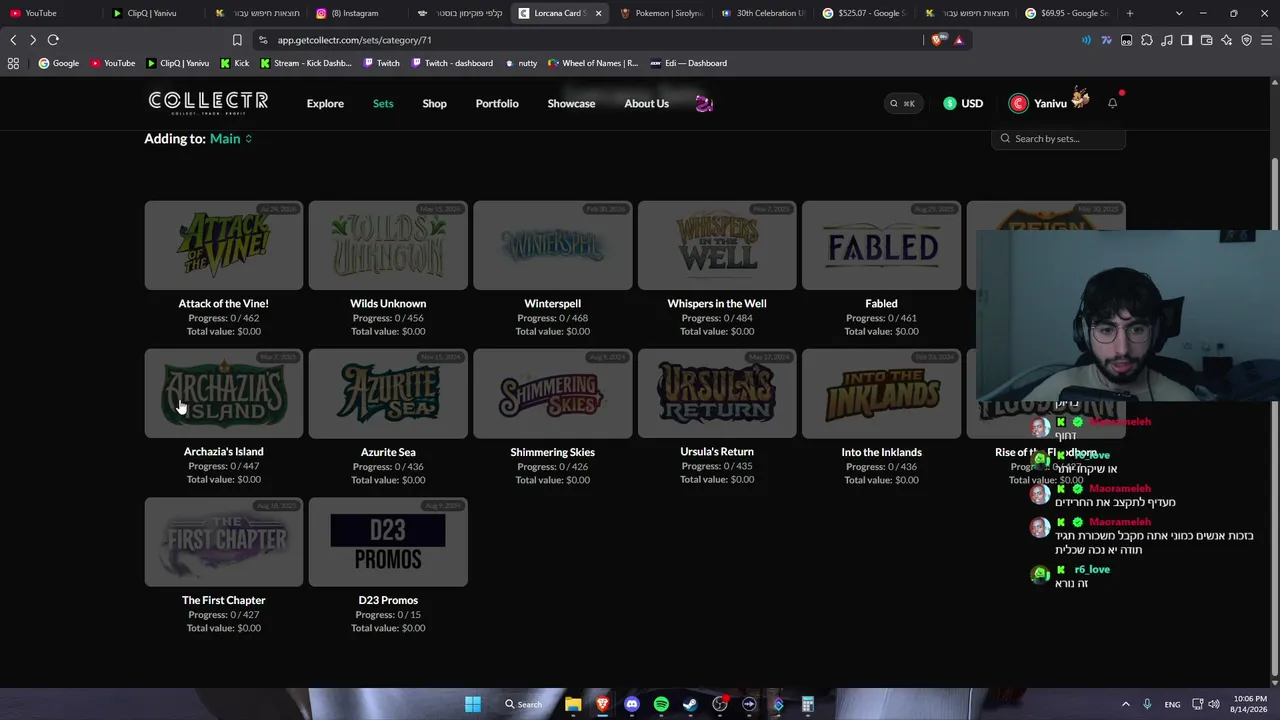The height and width of the screenshot is (720, 1280).
Task: Open Steam from taskbar
Action: 690,704
